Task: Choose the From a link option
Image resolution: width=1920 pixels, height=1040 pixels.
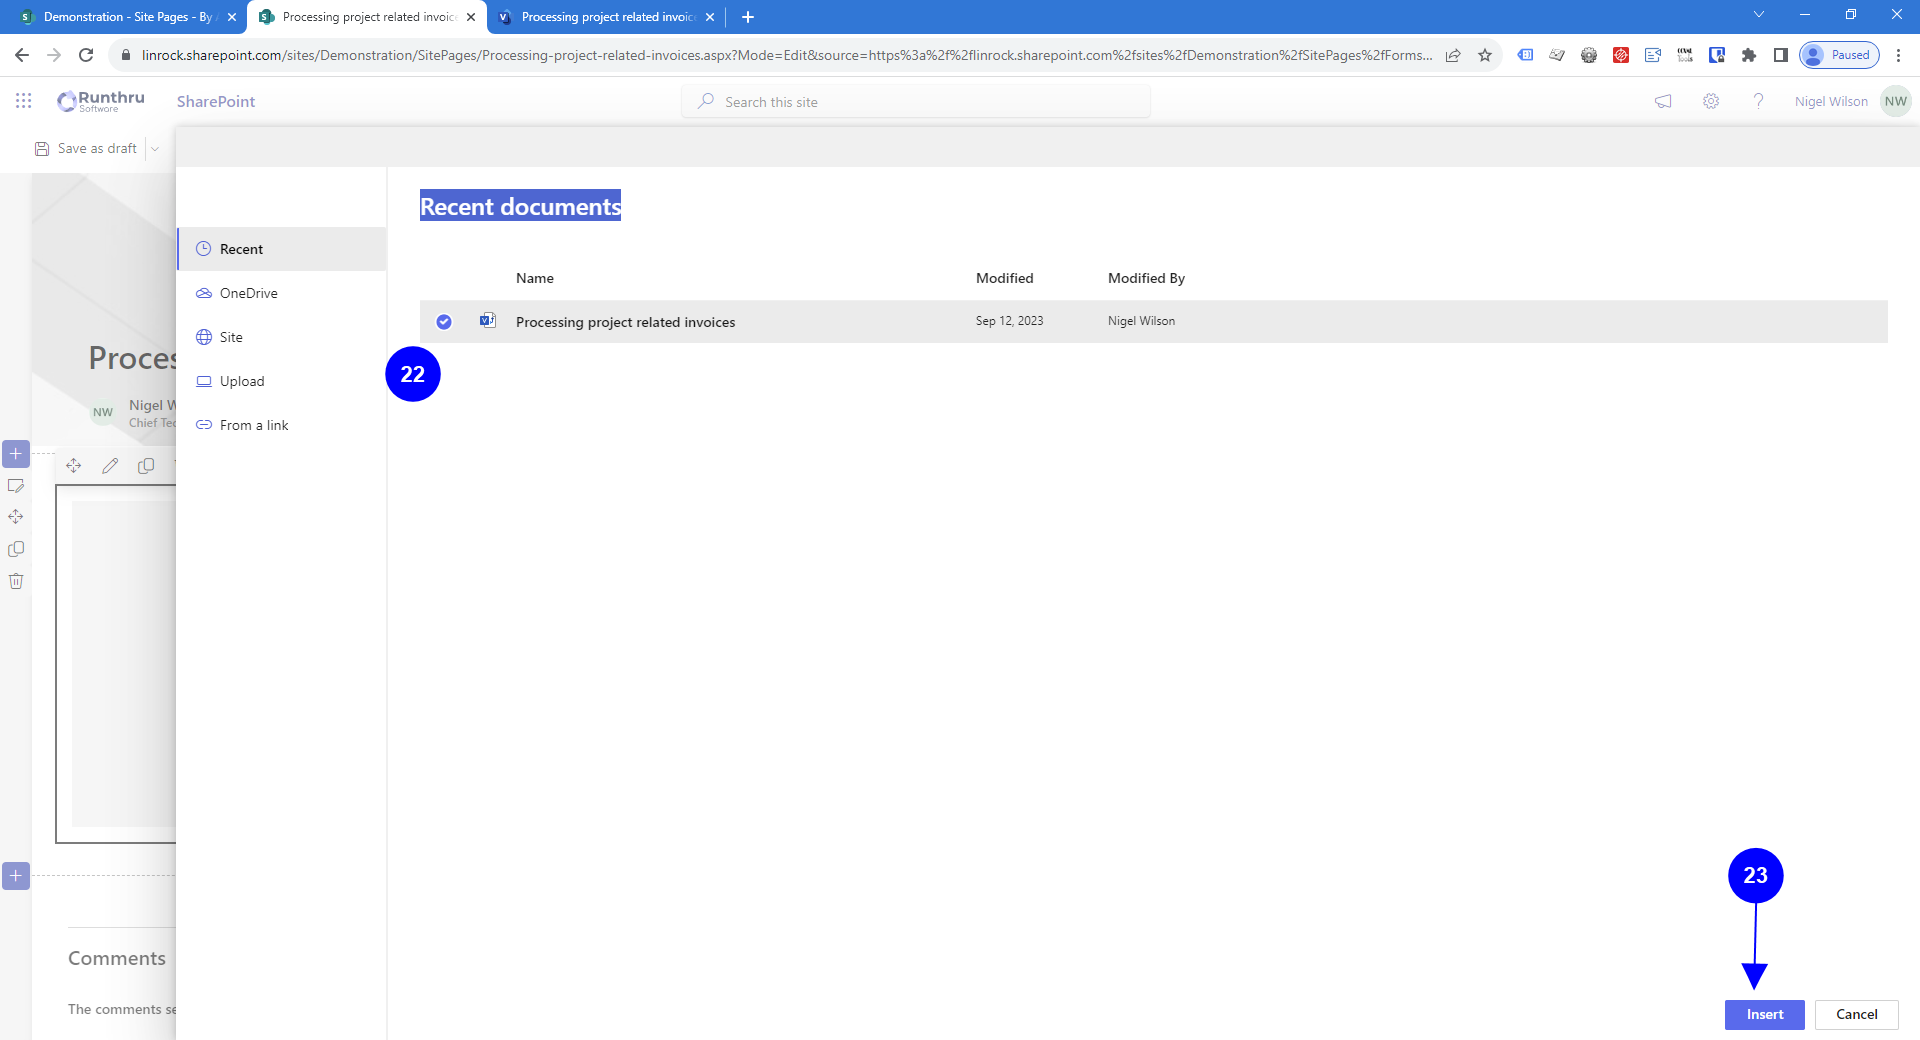Action: (x=254, y=425)
